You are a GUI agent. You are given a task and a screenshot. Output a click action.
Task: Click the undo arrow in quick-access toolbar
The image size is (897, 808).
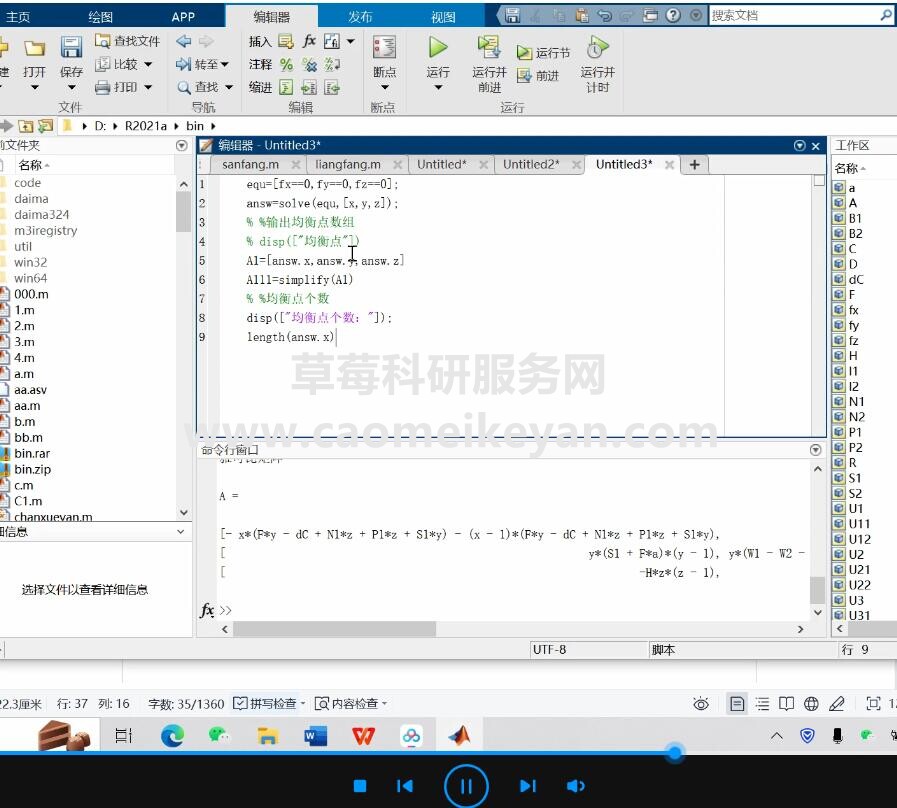604,15
